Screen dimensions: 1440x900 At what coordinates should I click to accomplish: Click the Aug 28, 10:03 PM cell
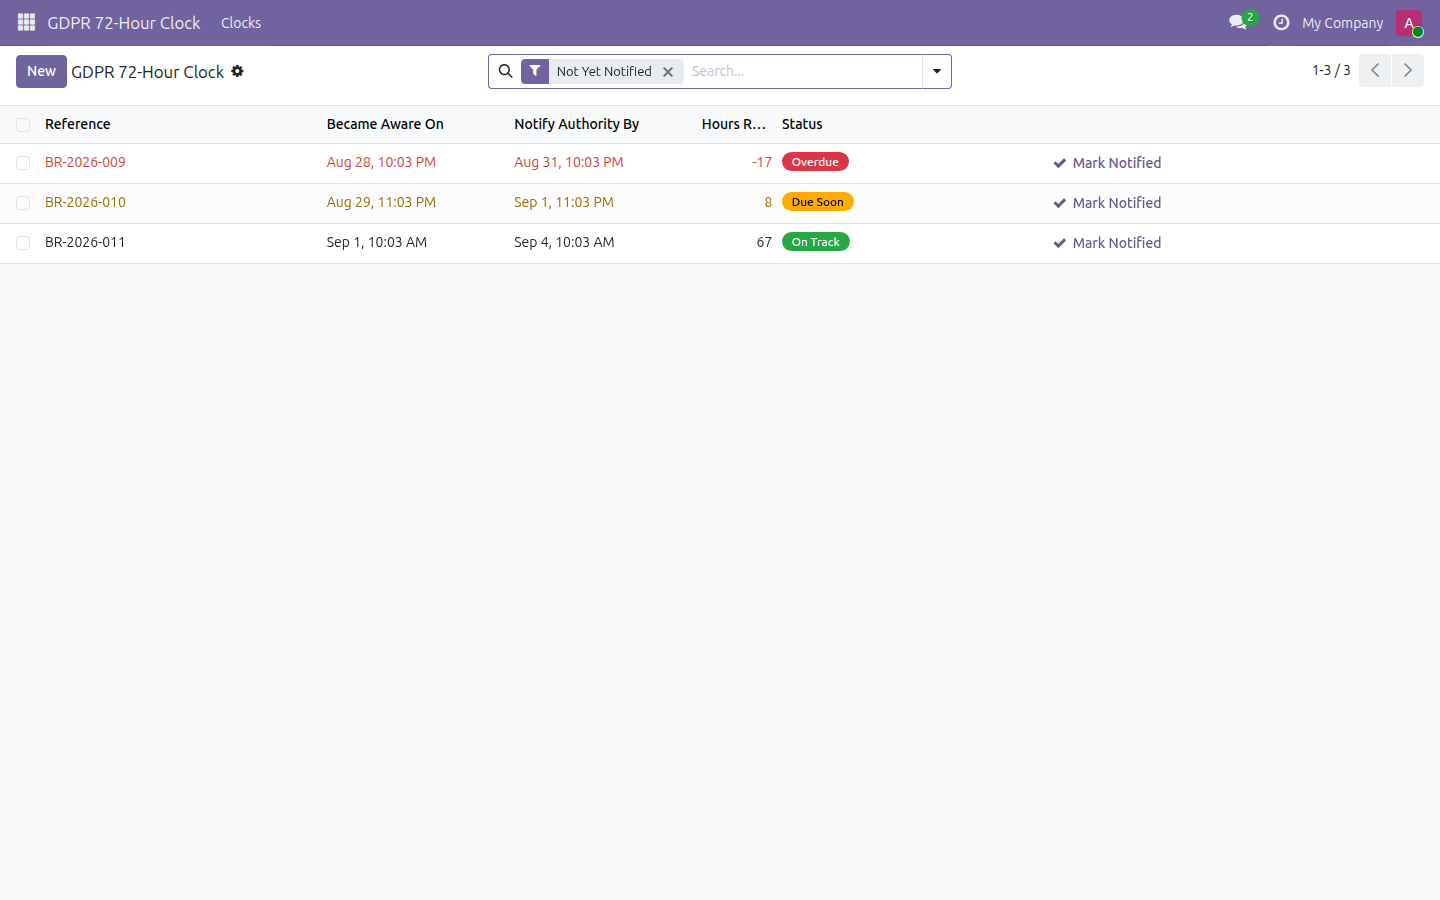pyautogui.click(x=381, y=162)
